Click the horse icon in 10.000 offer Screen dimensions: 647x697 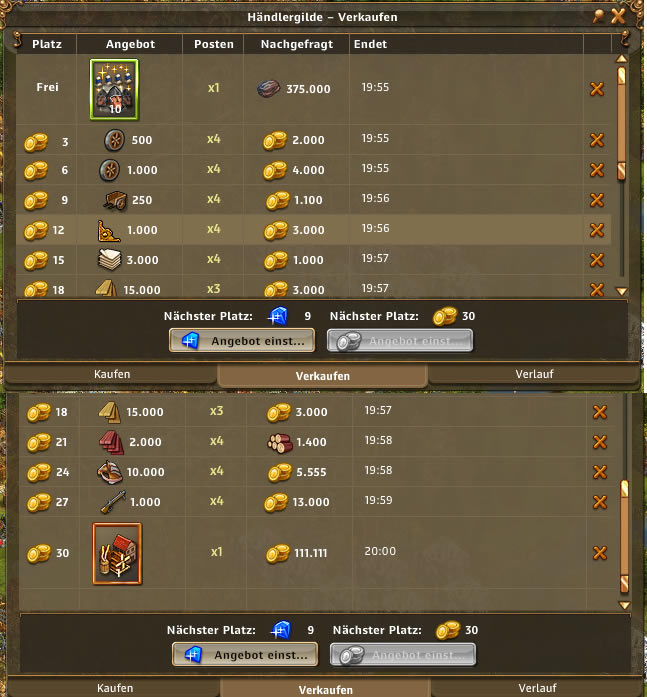[x=109, y=472]
